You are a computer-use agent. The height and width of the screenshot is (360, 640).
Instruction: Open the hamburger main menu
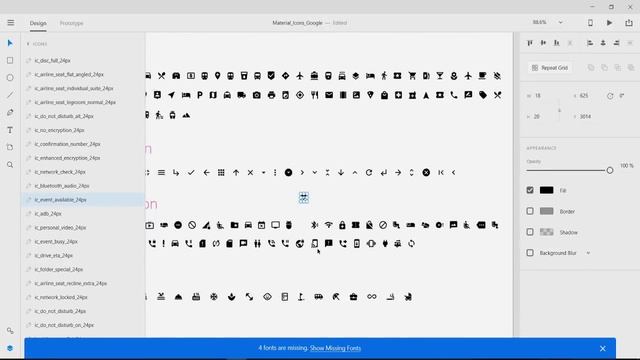[x=11, y=23]
